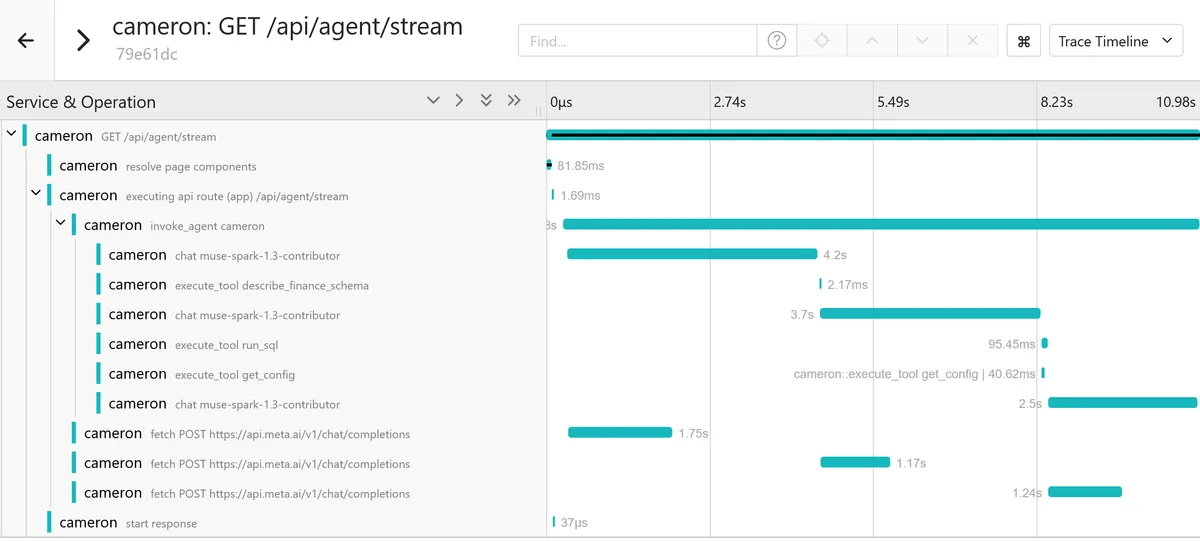Viewport: 1200px width, 541px height.
Task: Expand all spans with double down chevron
Action: (x=486, y=101)
